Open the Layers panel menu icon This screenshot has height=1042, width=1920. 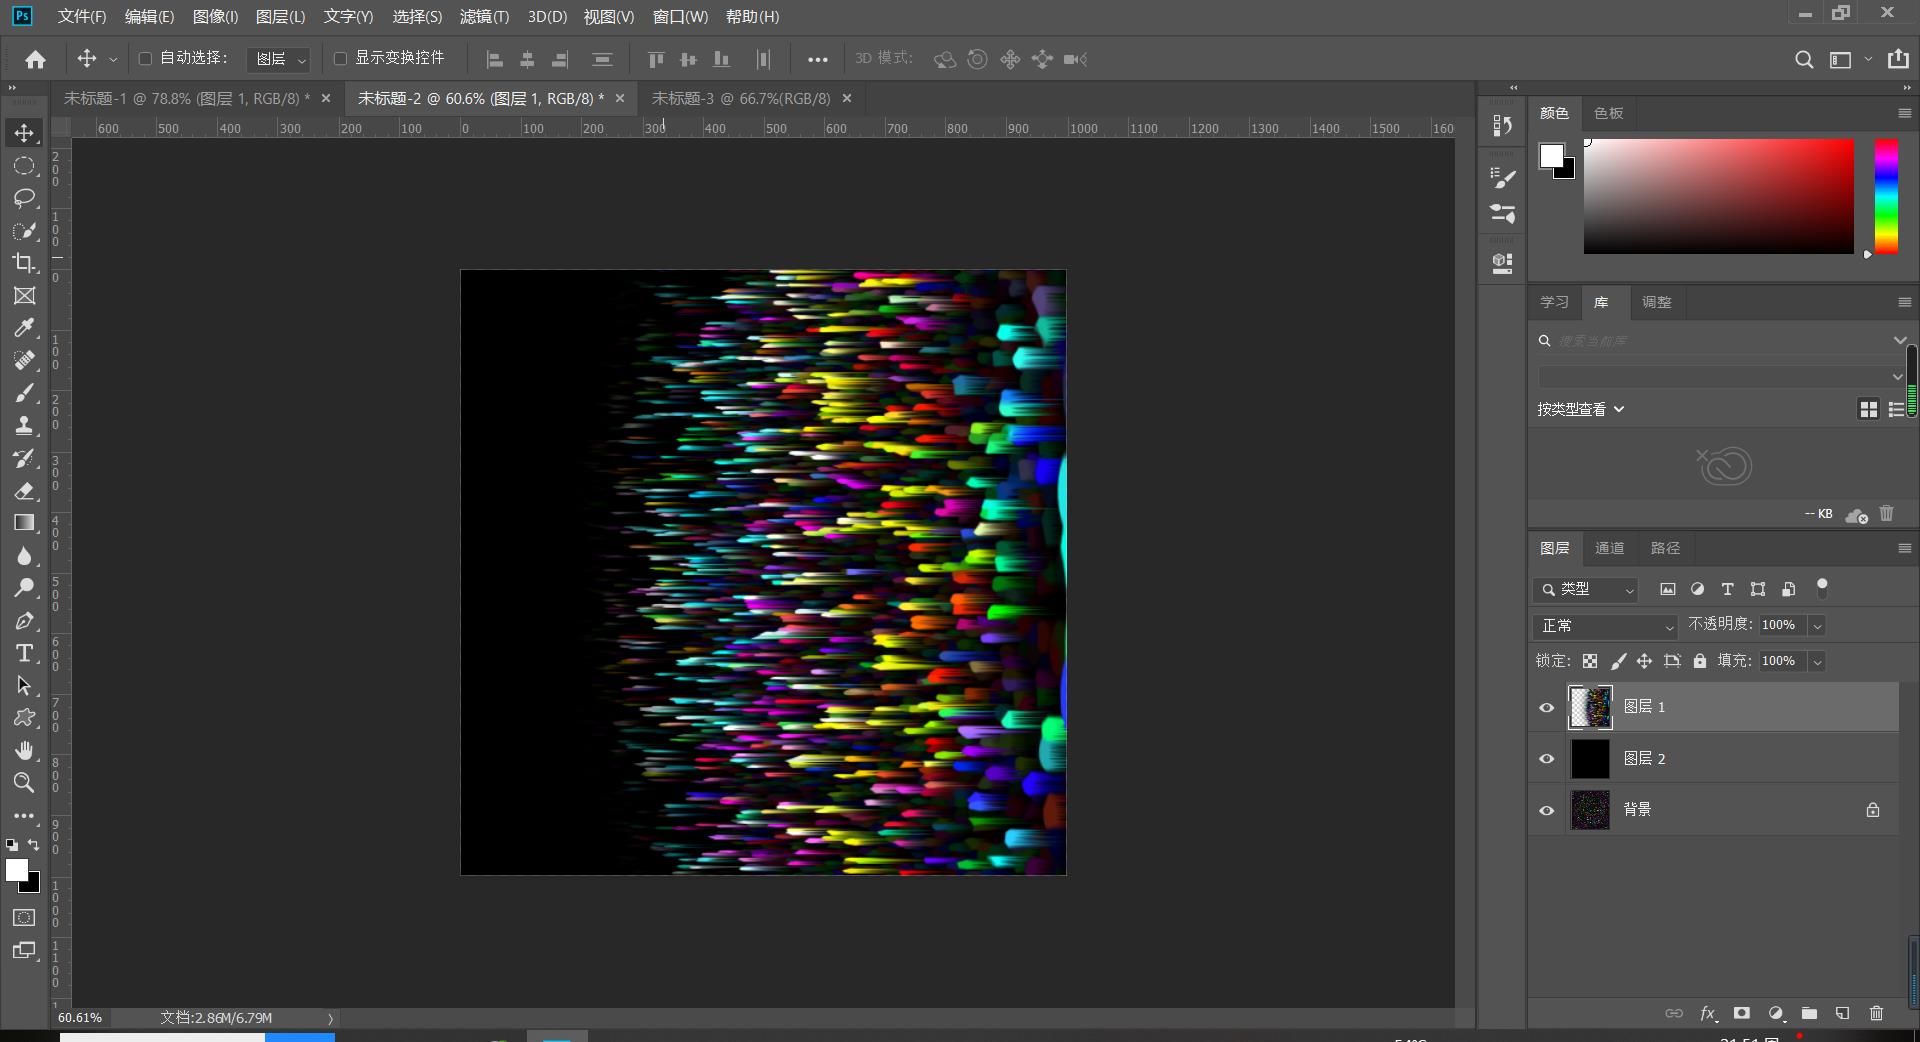pos(1904,548)
